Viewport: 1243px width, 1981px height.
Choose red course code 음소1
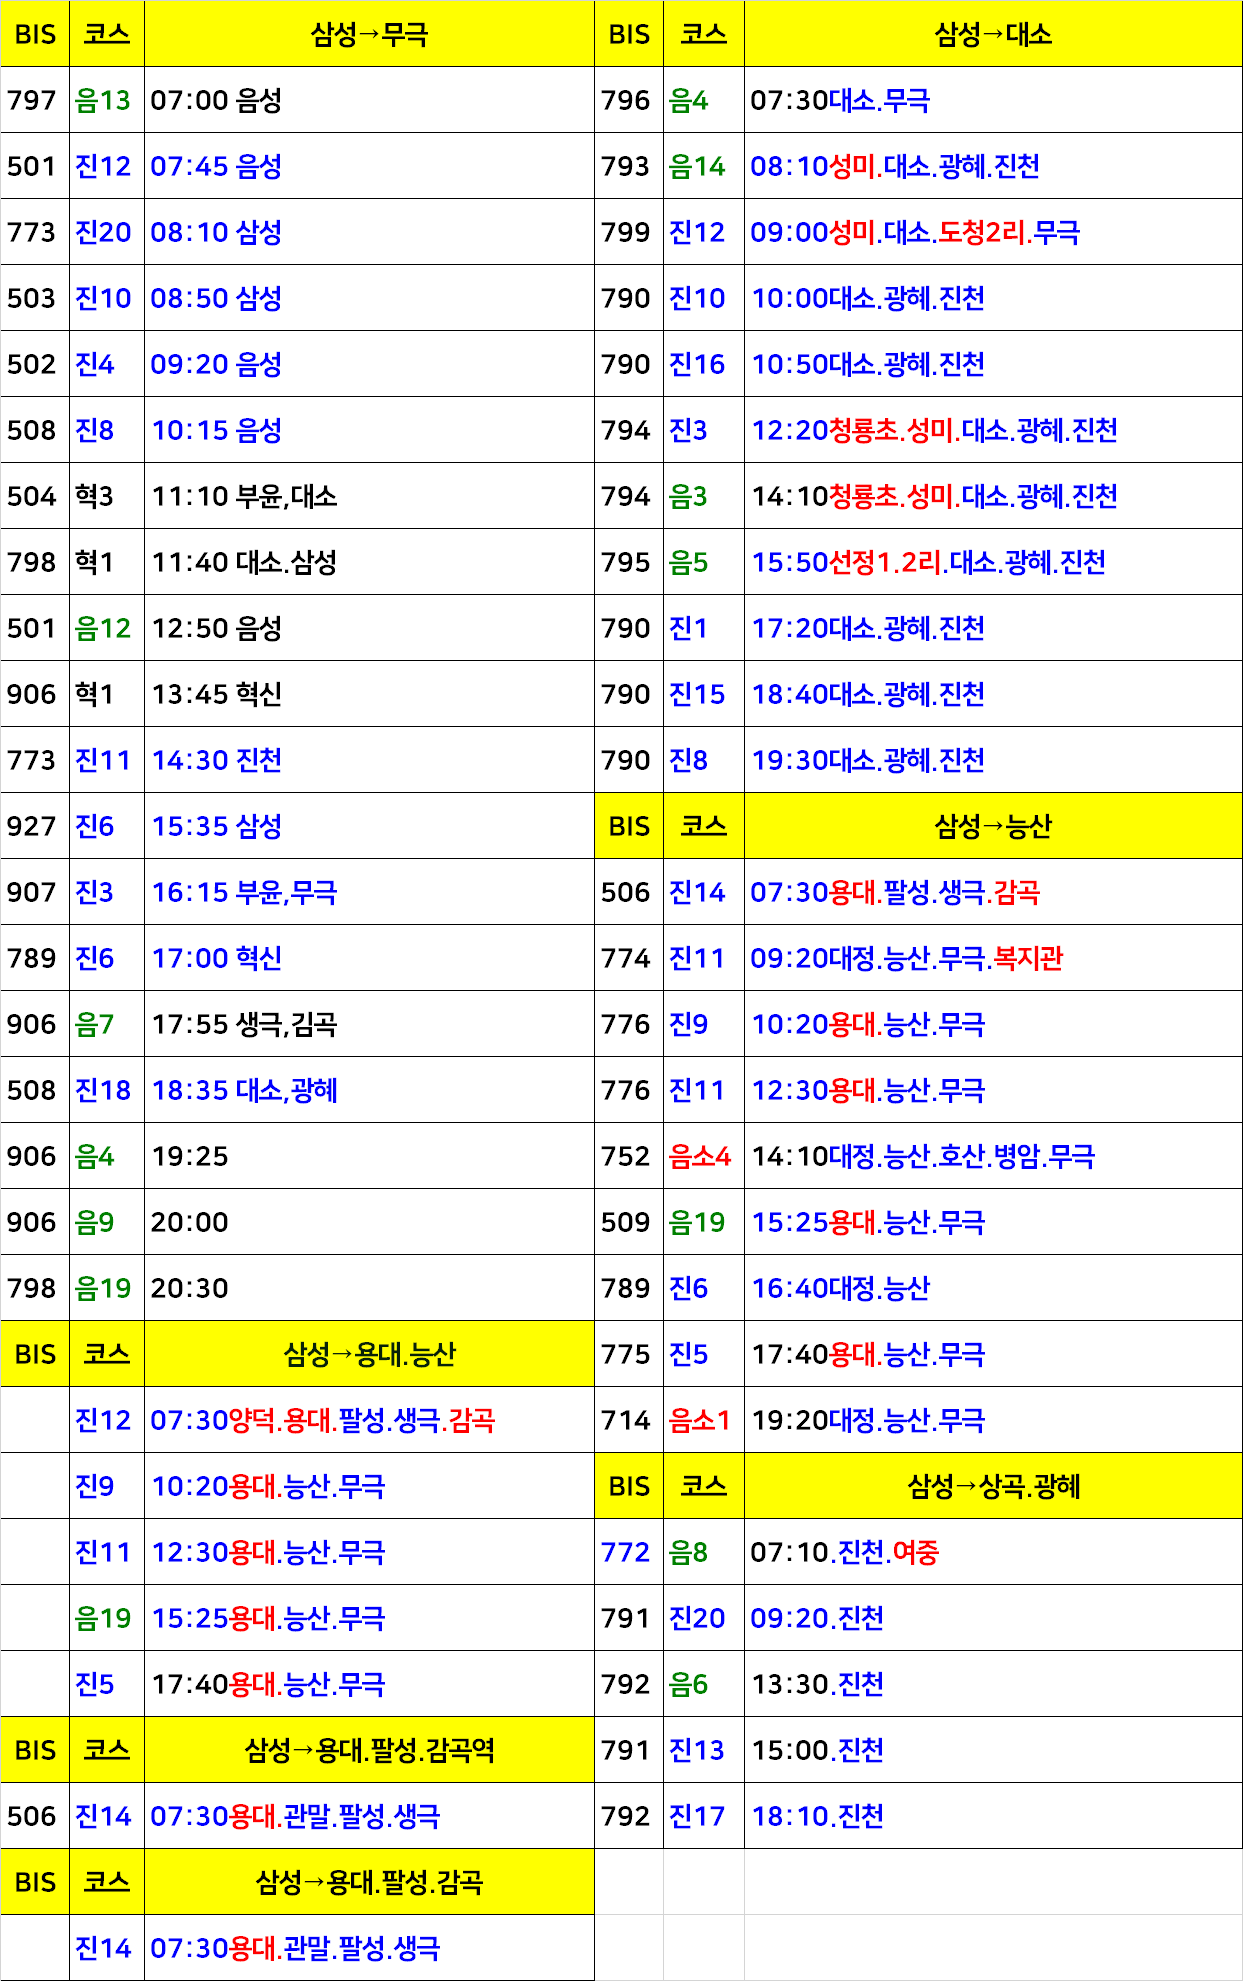coord(700,1420)
